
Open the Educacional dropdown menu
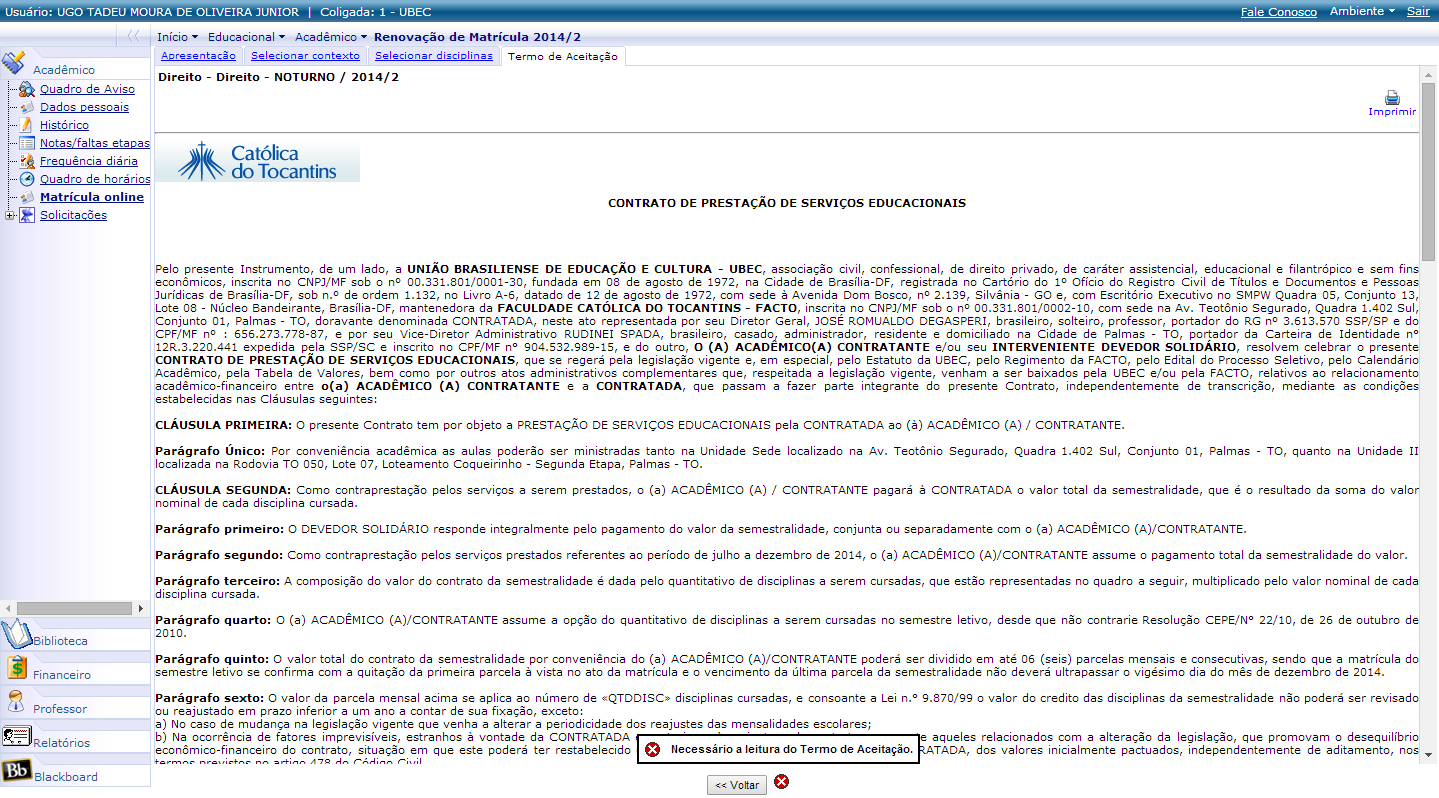pos(246,36)
